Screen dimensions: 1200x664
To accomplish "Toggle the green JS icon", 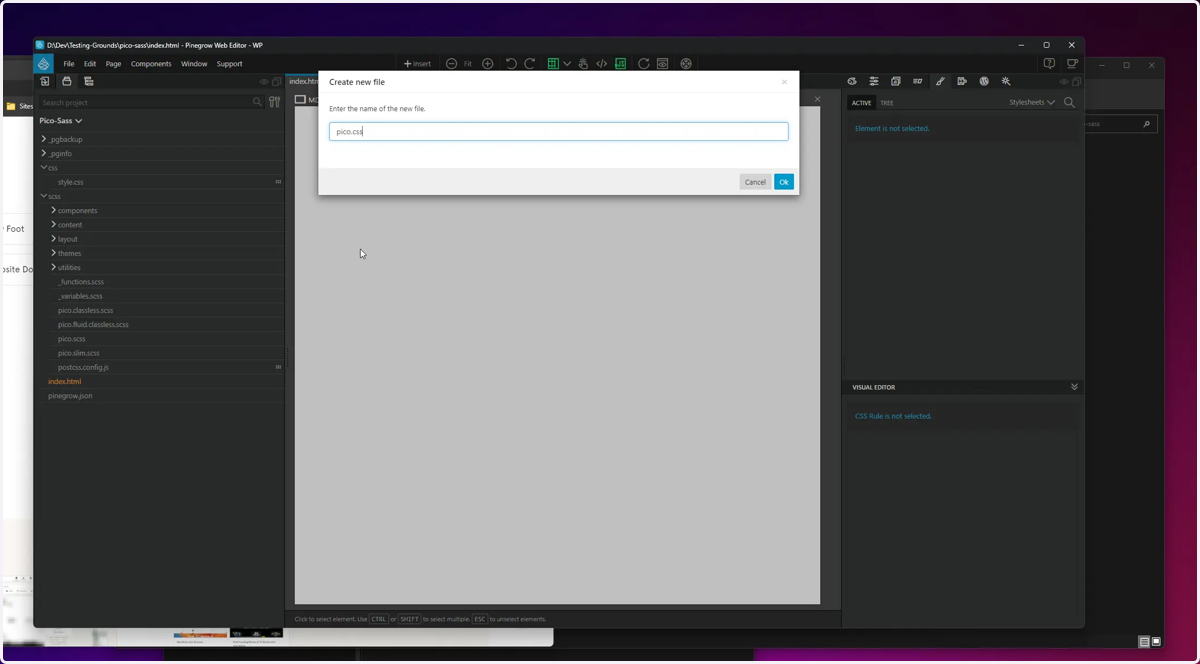I will point(620,64).
